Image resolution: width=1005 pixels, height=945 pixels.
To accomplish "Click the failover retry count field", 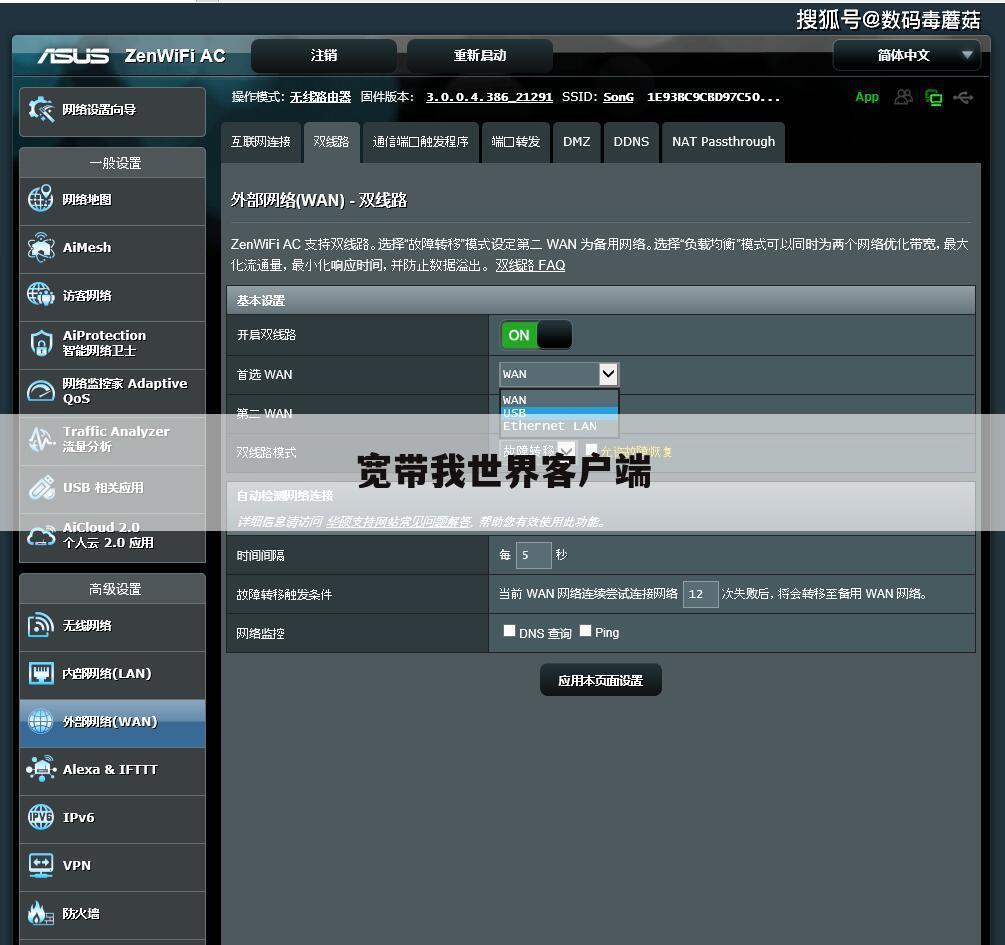I will (x=701, y=594).
